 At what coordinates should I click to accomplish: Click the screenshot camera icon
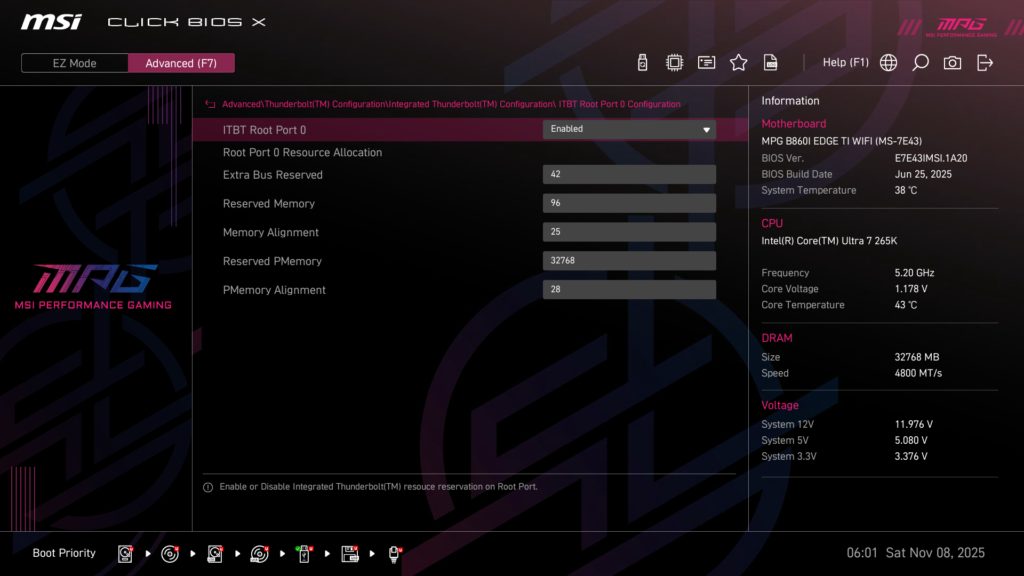951,61
